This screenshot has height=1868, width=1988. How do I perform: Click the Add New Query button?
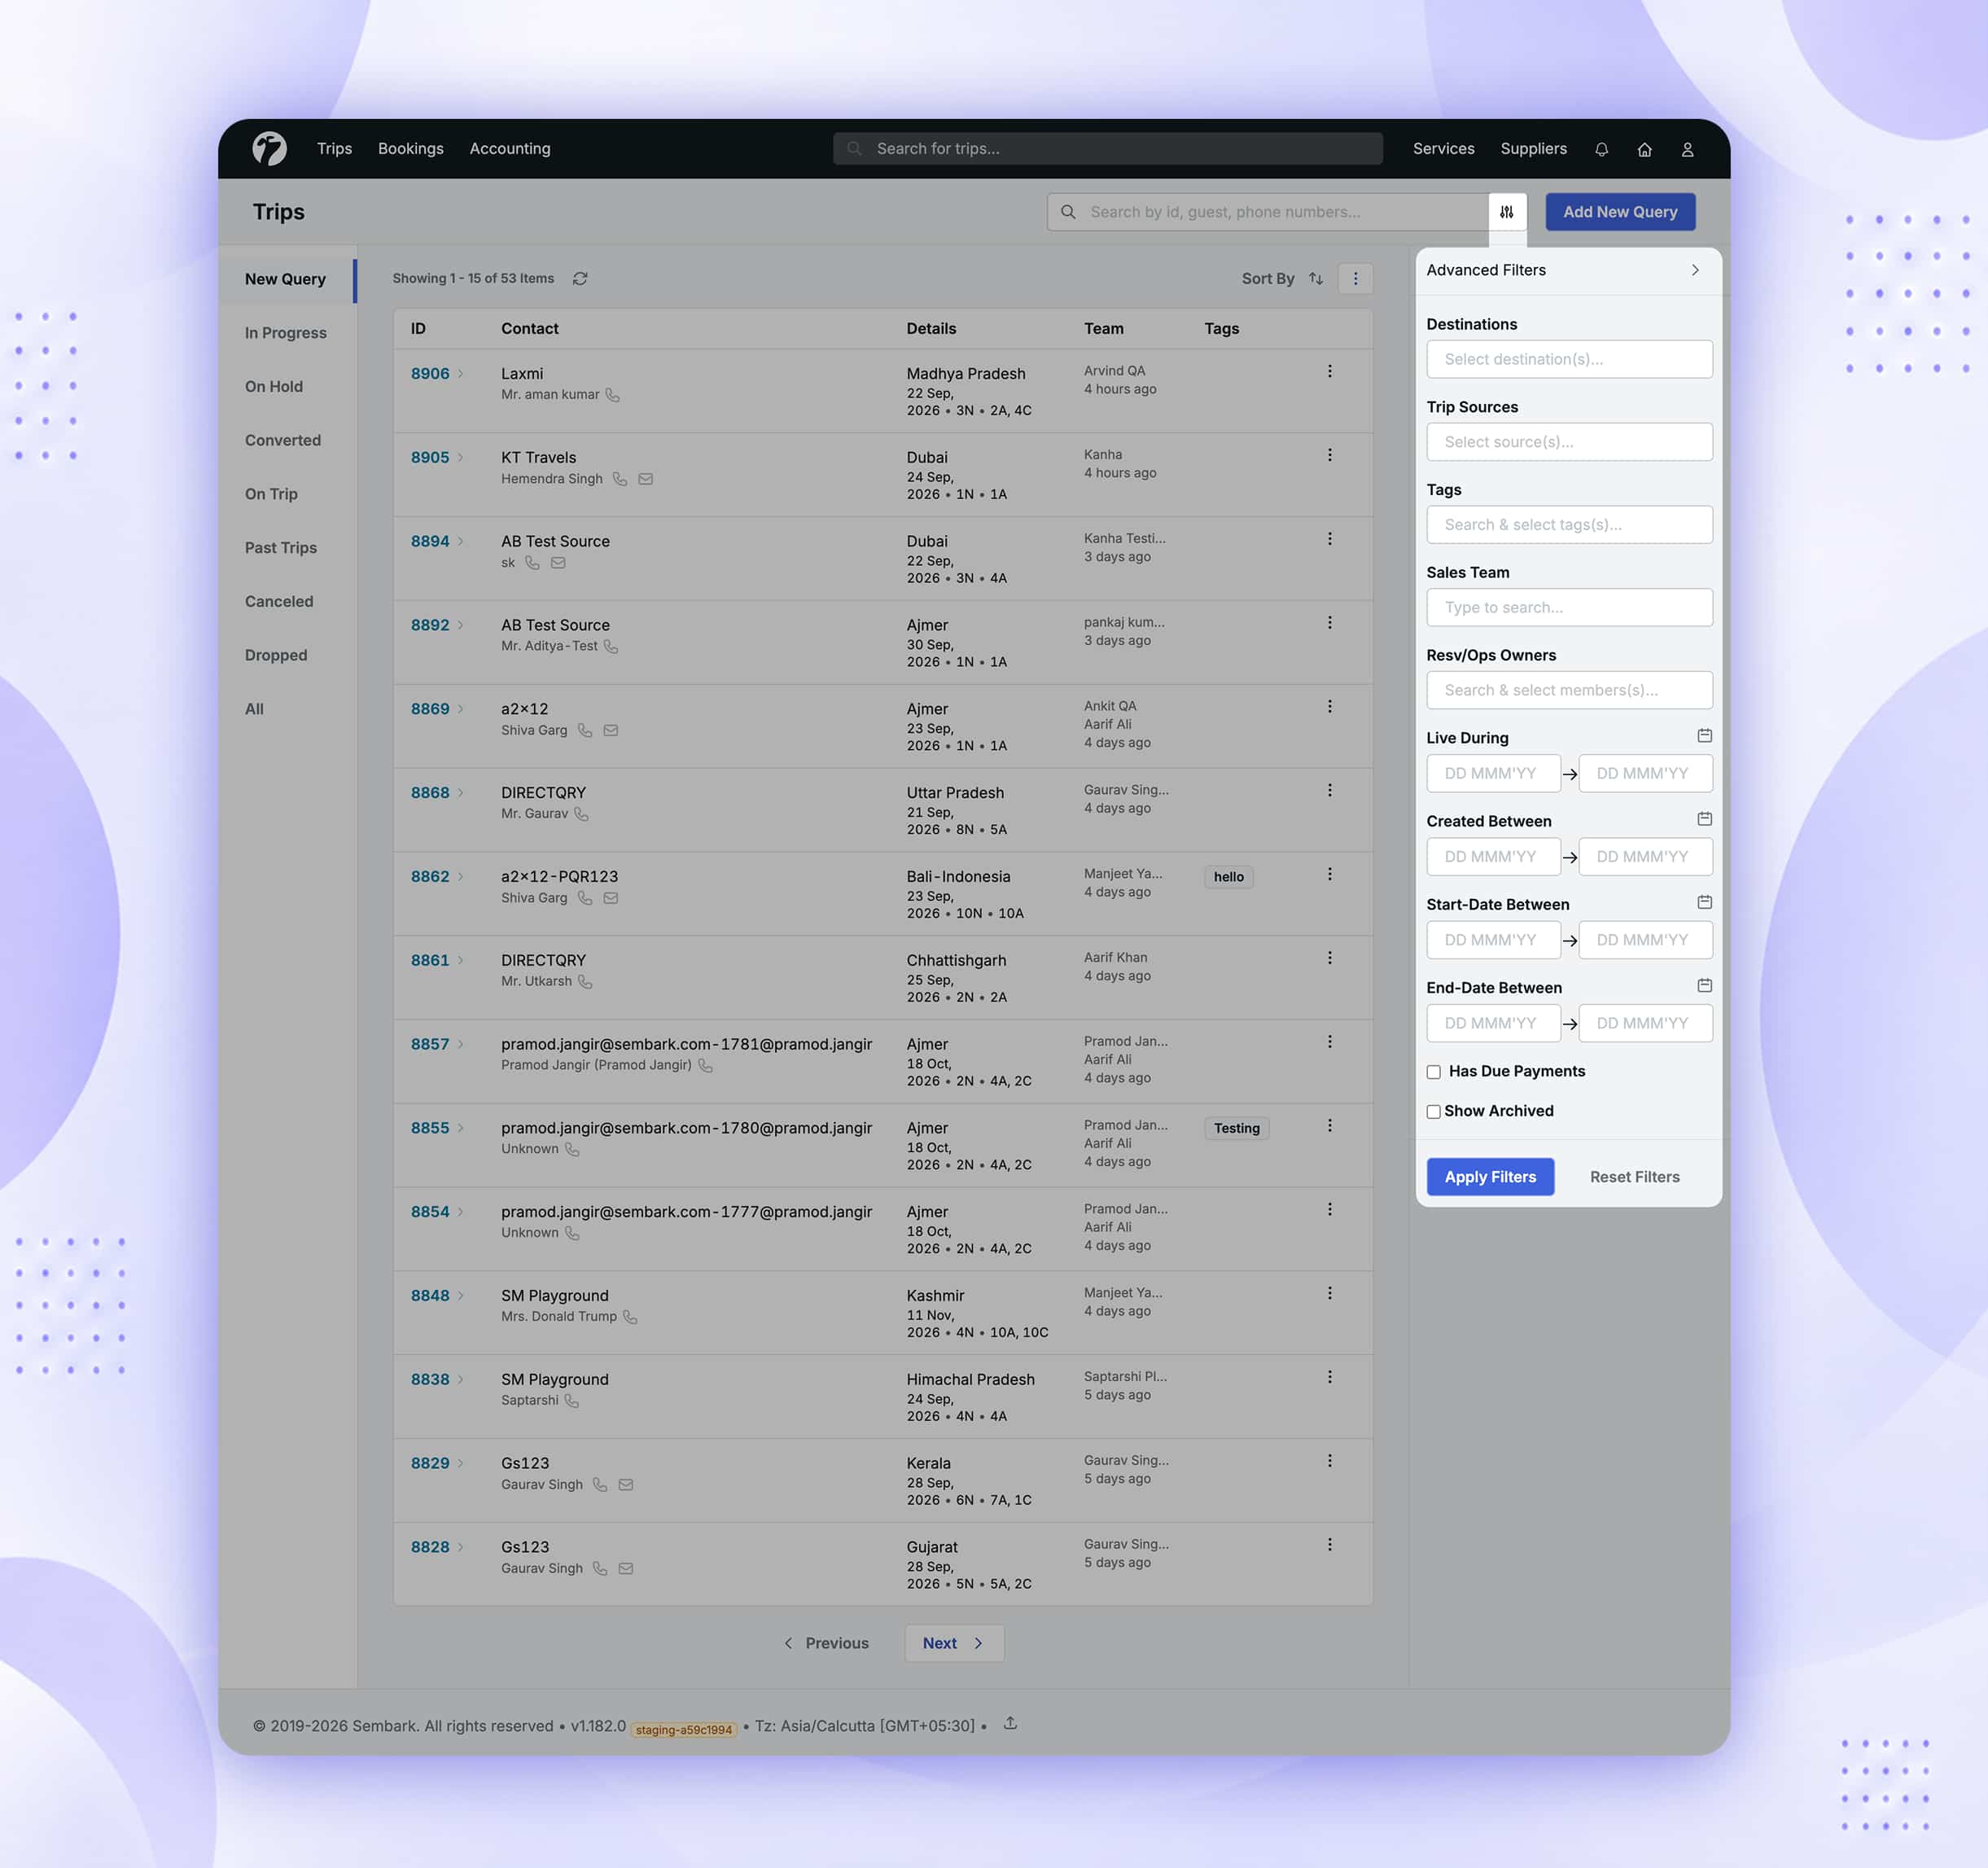pos(1620,212)
